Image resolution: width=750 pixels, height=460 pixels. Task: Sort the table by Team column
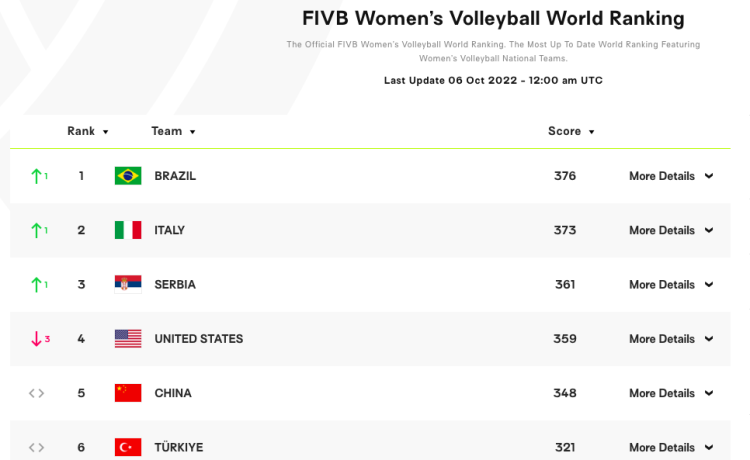173,131
